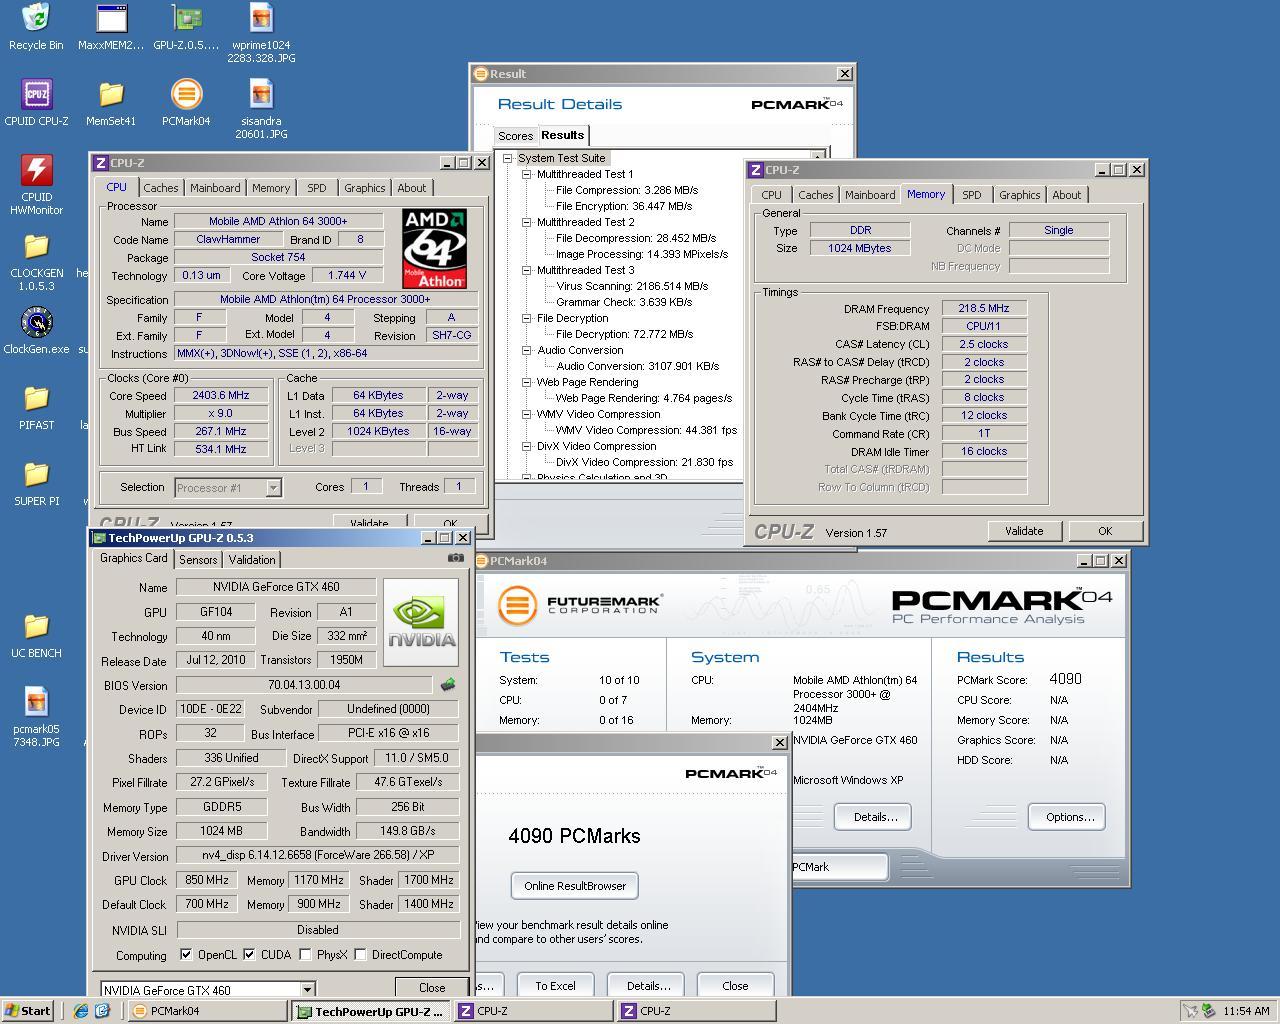Collapse the File Decryption node
Image resolution: width=1280 pixels, height=1024 pixels.
coord(526,318)
